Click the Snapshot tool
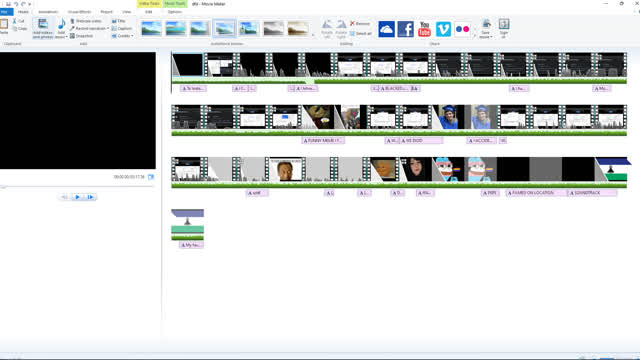The image size is (640, 360). point(81,36)
